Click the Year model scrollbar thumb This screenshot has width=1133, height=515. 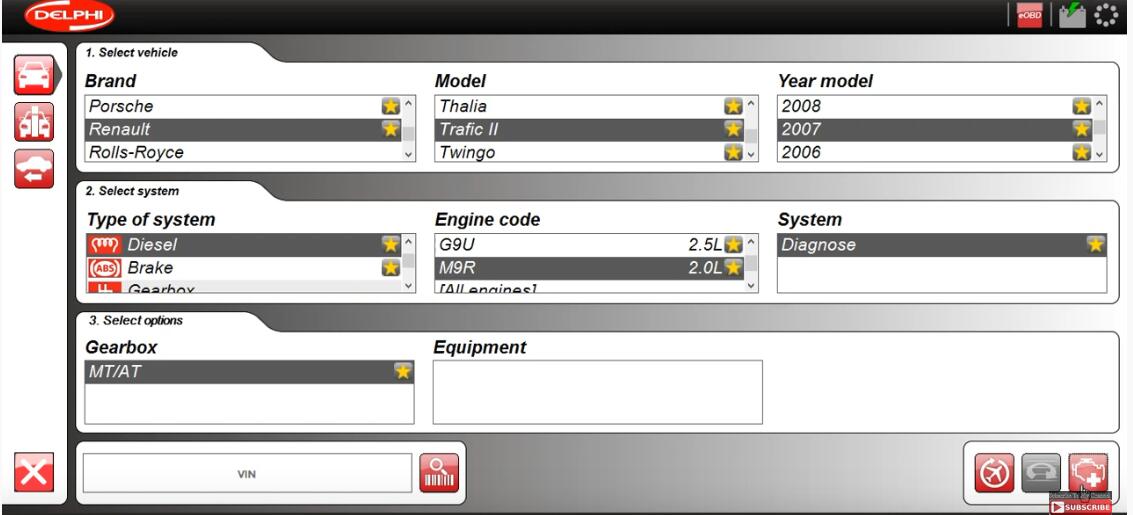pyautogui.click(x=1099, y=128)
